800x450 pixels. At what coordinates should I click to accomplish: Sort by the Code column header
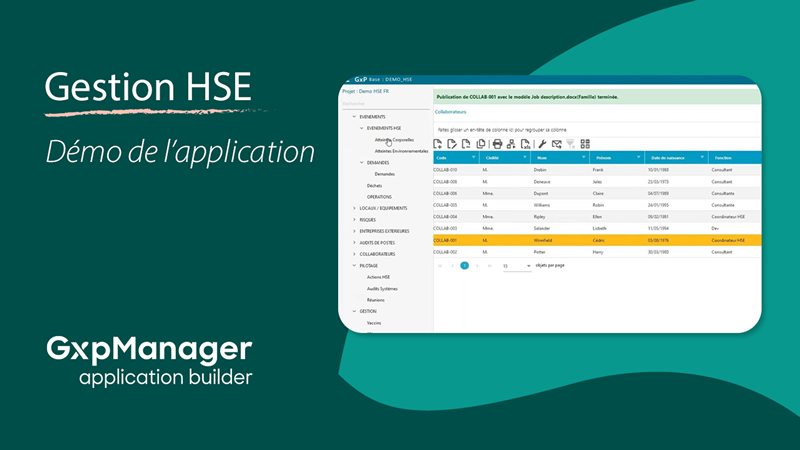[x=441, y=158]
